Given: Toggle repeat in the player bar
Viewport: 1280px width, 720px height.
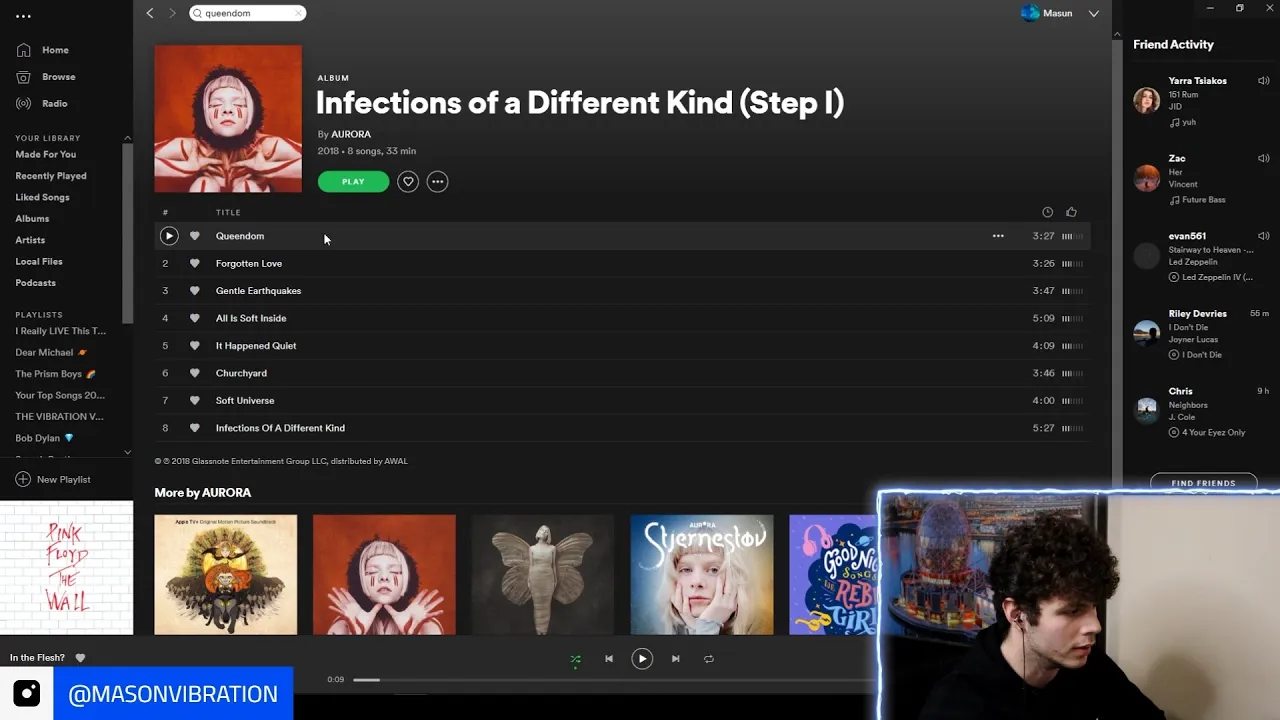Looking at the screenshot, I should tap(709, 659).
